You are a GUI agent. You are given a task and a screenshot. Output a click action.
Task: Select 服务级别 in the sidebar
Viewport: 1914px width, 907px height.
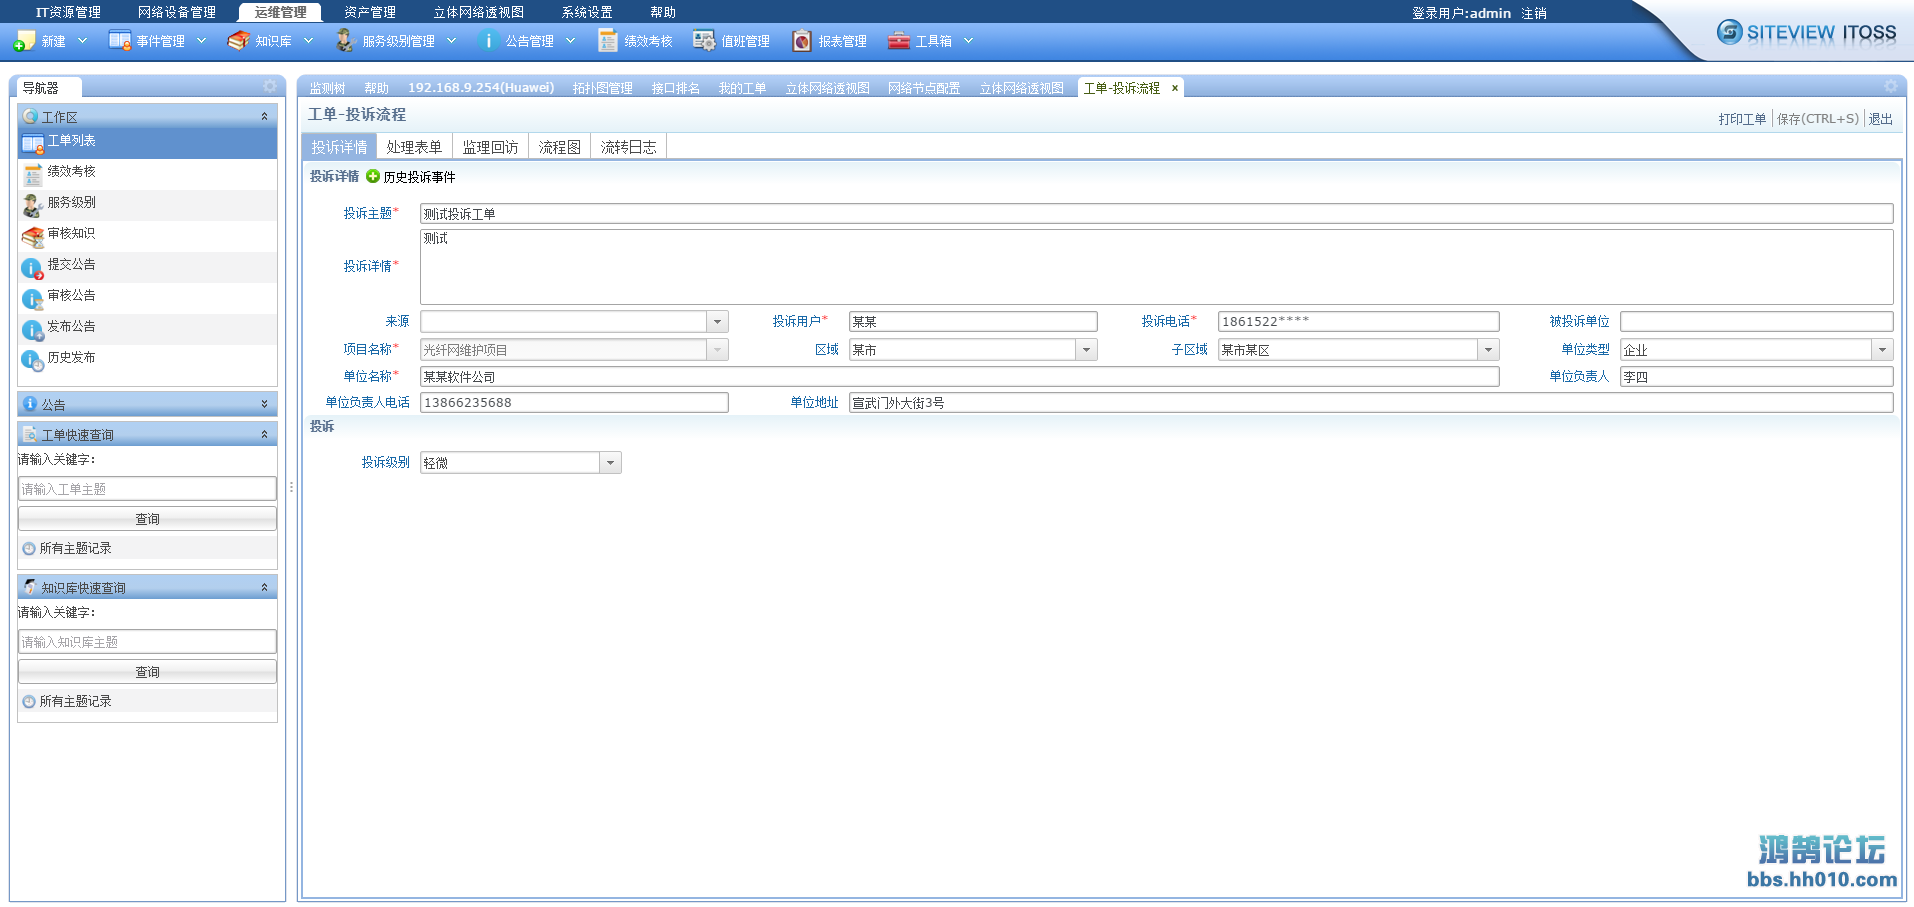pyautogui.click(x=147, y=205)
